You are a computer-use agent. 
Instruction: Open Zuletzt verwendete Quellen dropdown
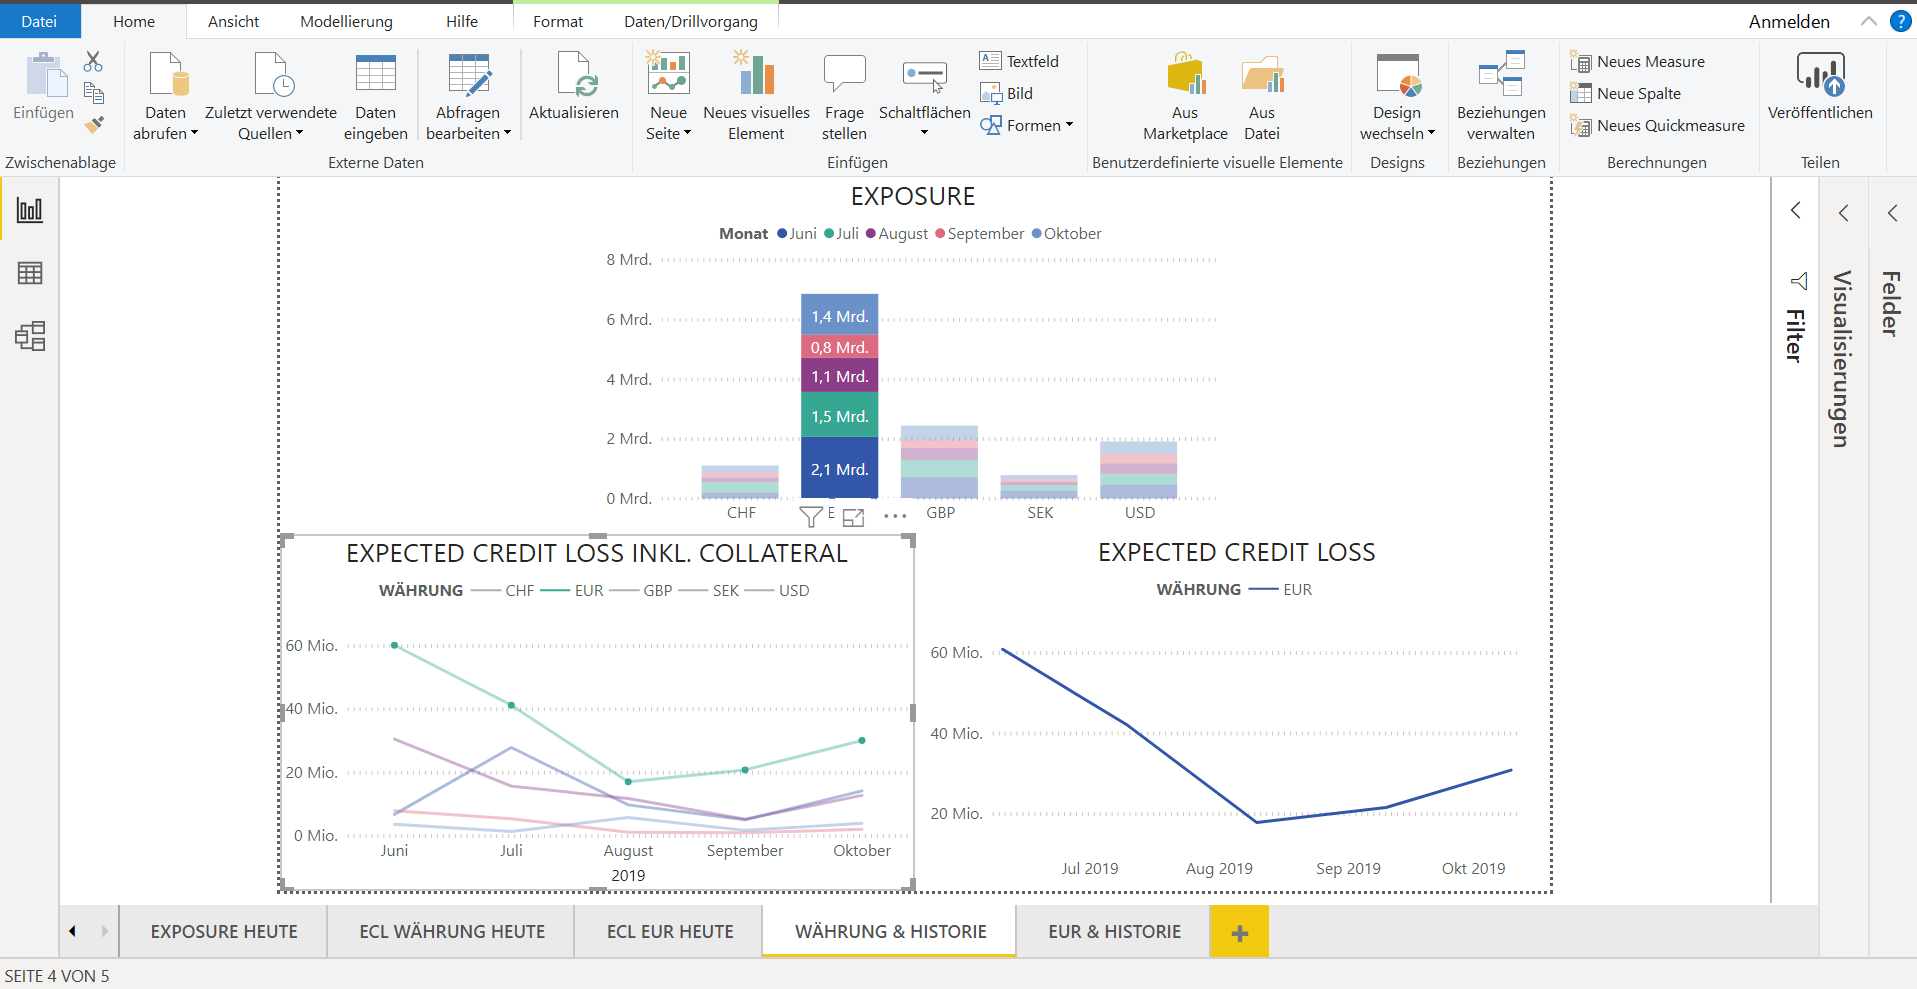point(271,98)
